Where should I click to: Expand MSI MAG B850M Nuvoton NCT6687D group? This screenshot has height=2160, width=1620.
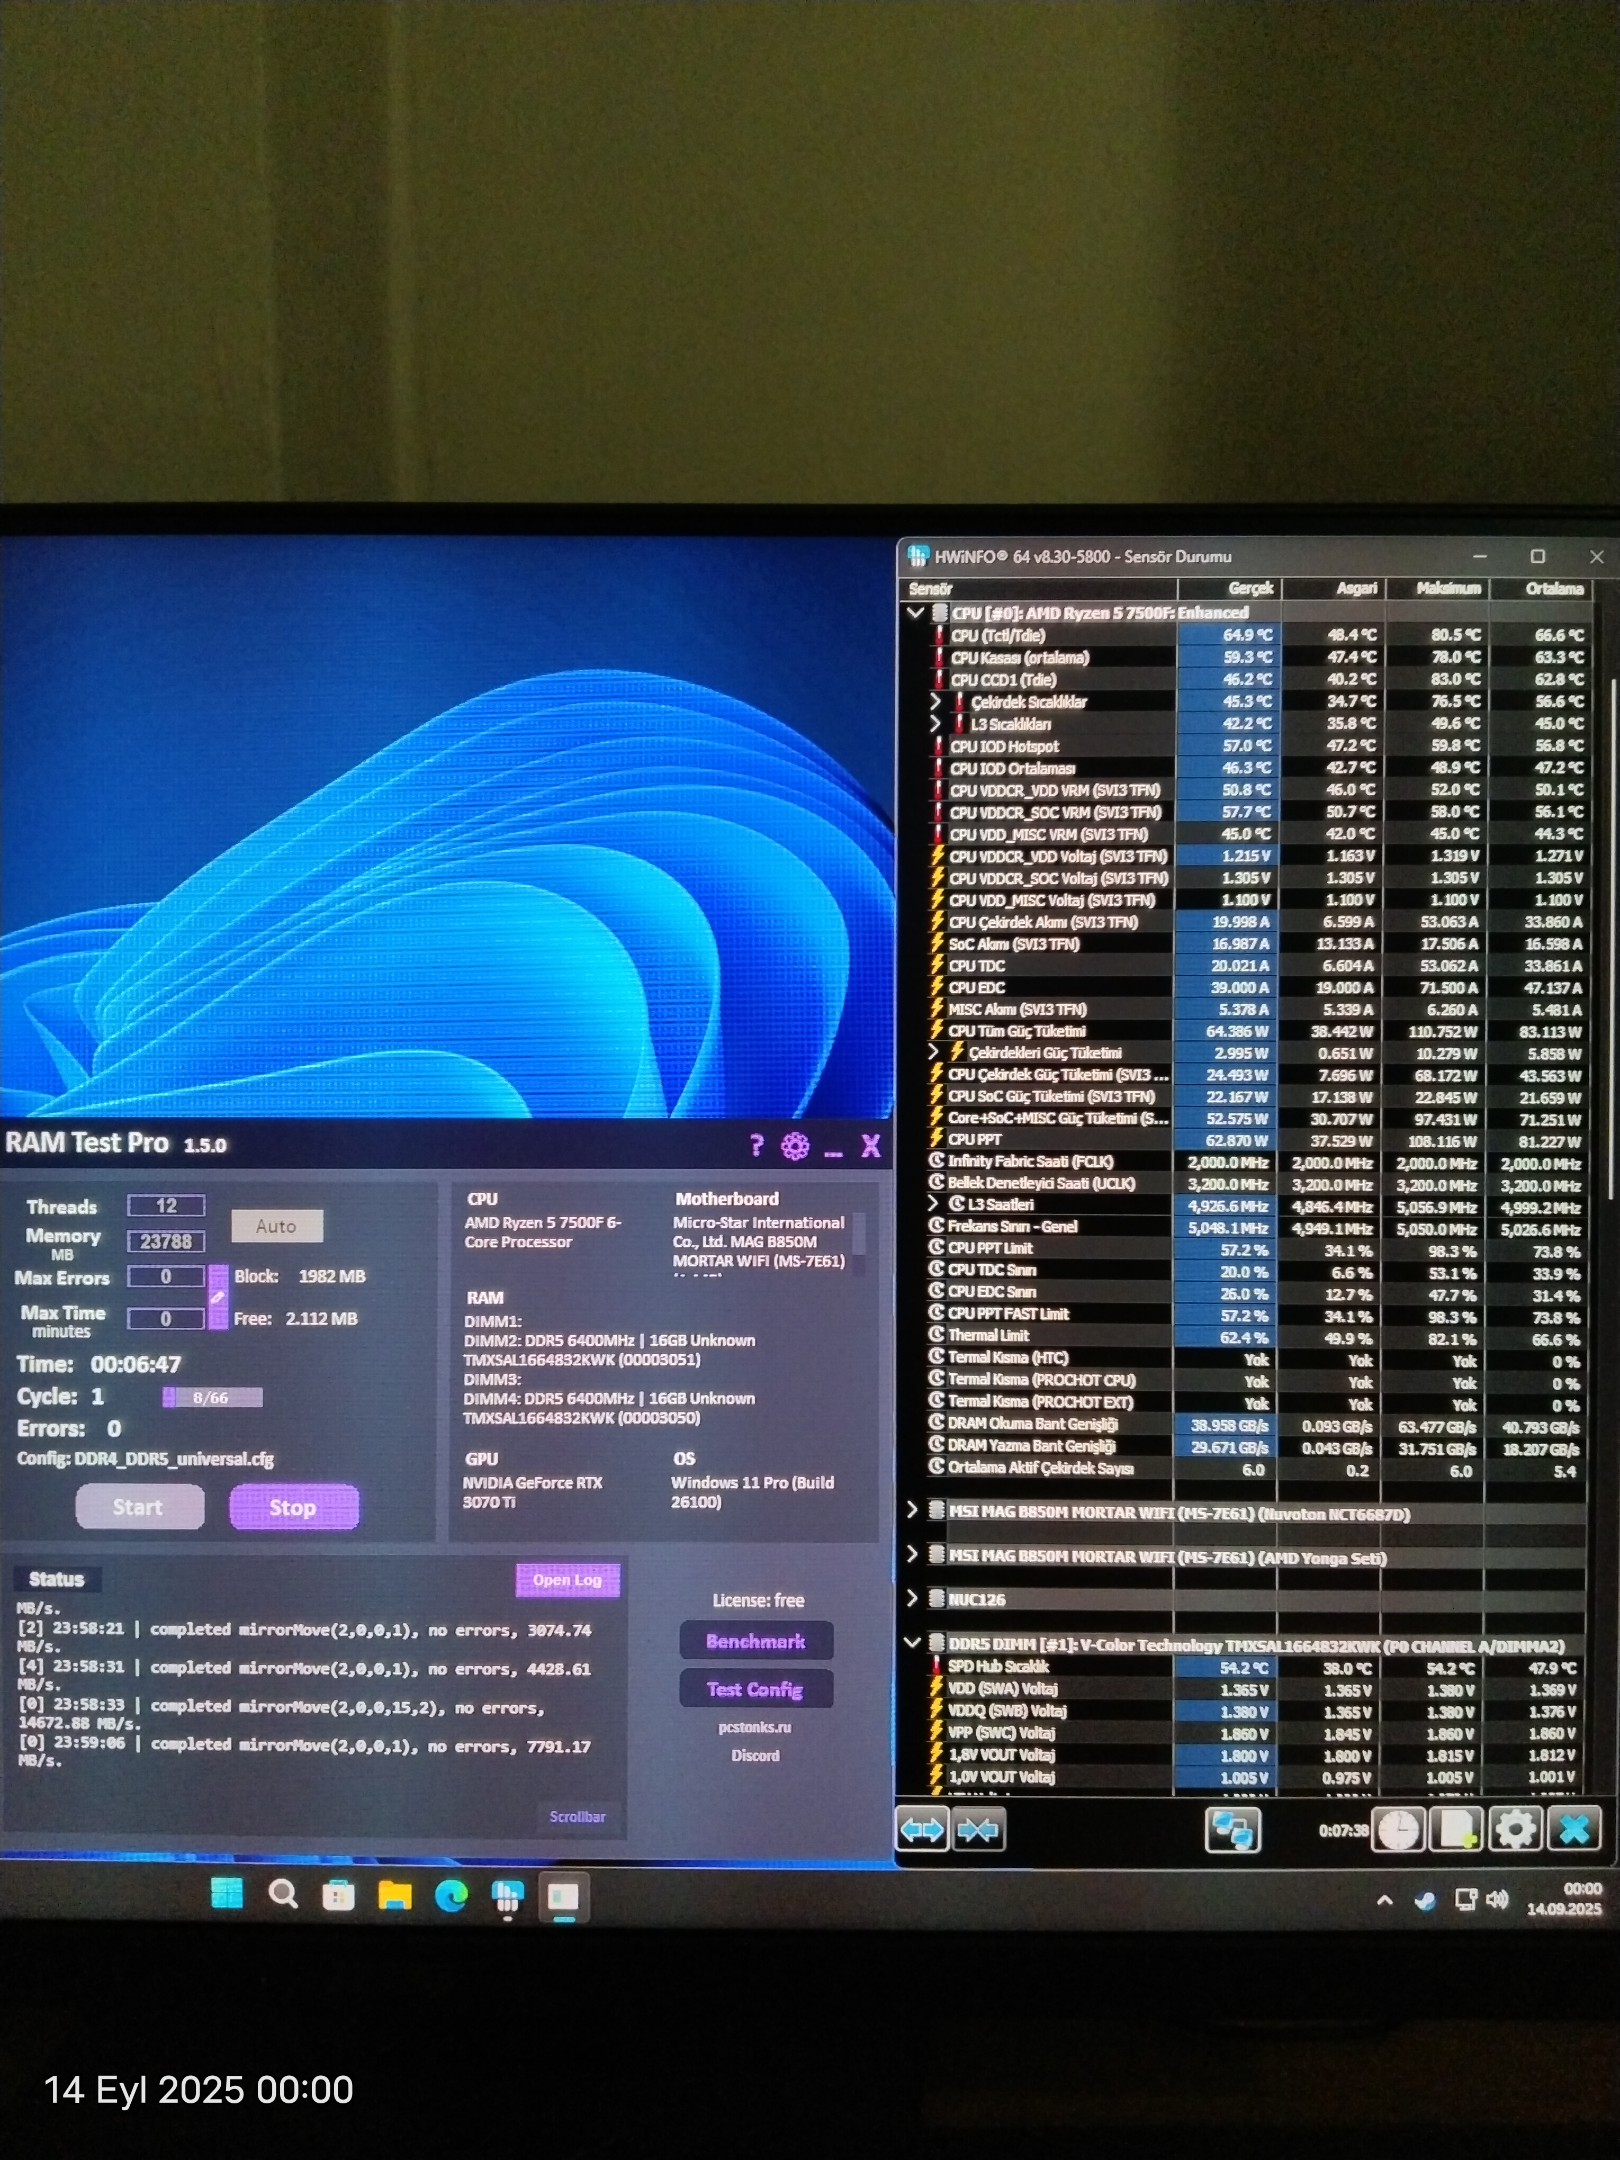pos(912,1510)
